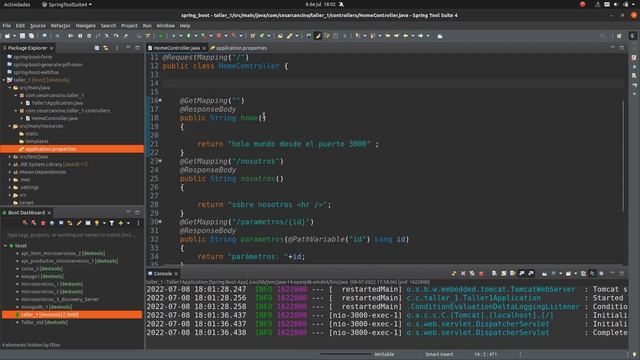Click the Save All toolbar icon

coord(31,36)
